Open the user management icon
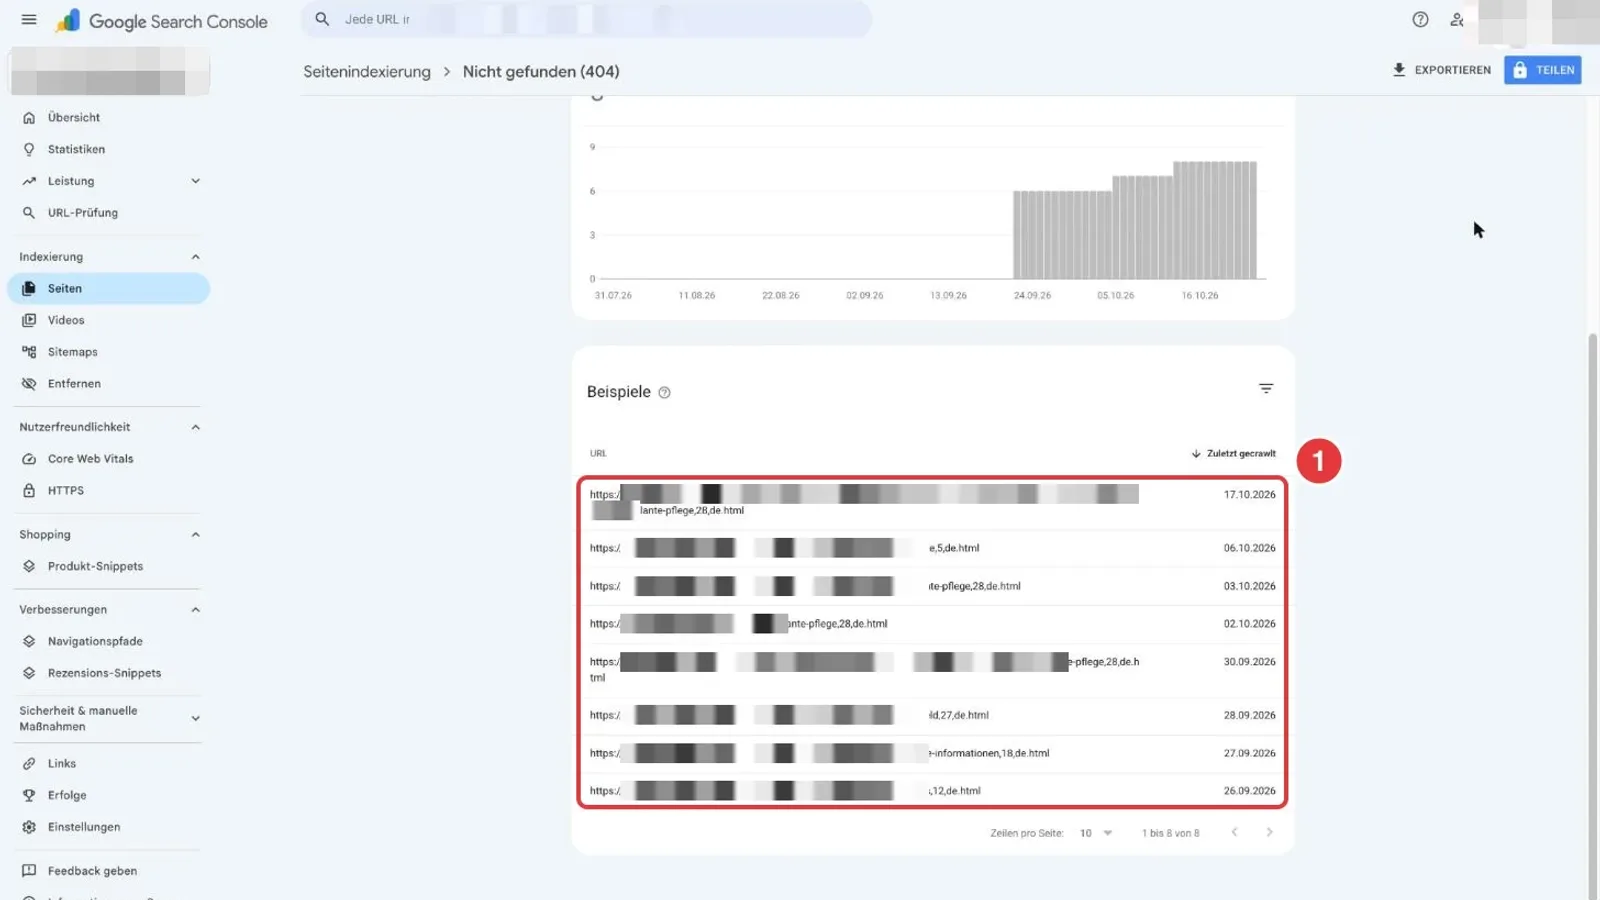Viewport: 1600px width, 900px height. (1457, 19)
